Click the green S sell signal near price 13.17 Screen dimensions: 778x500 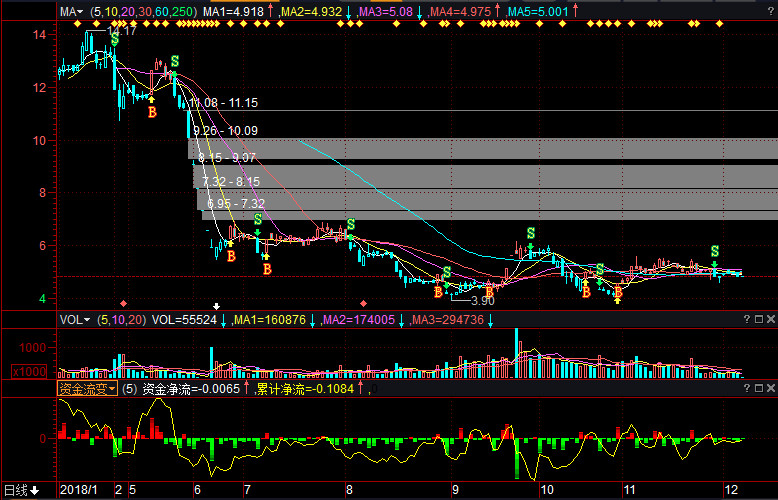pyautogui.click(x=114, y=39)
